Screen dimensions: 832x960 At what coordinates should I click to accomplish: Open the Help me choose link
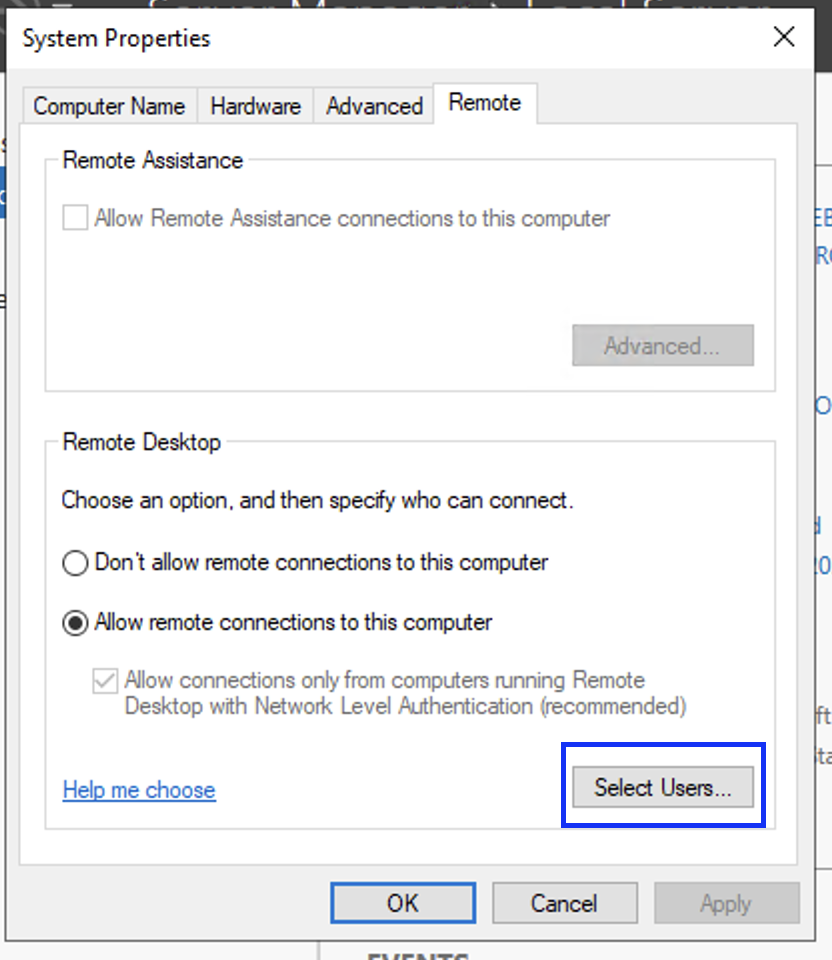pyautogui.click(x=139, y=790)
